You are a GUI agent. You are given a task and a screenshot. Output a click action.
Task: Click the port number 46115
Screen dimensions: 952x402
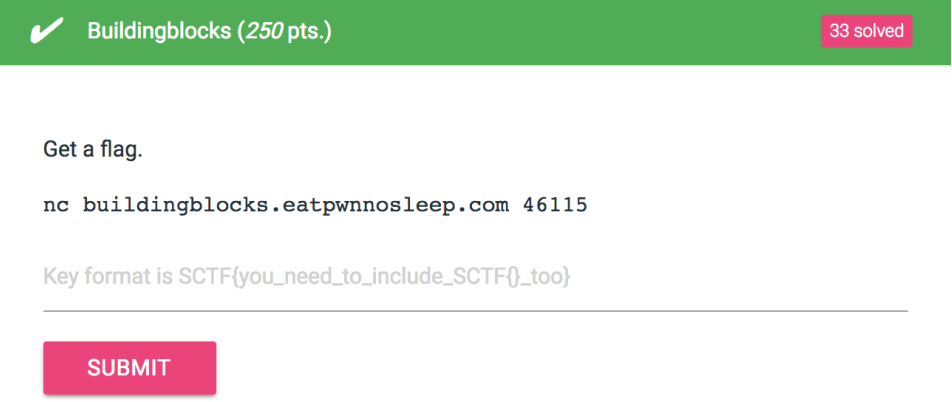[x=555, y=205]
